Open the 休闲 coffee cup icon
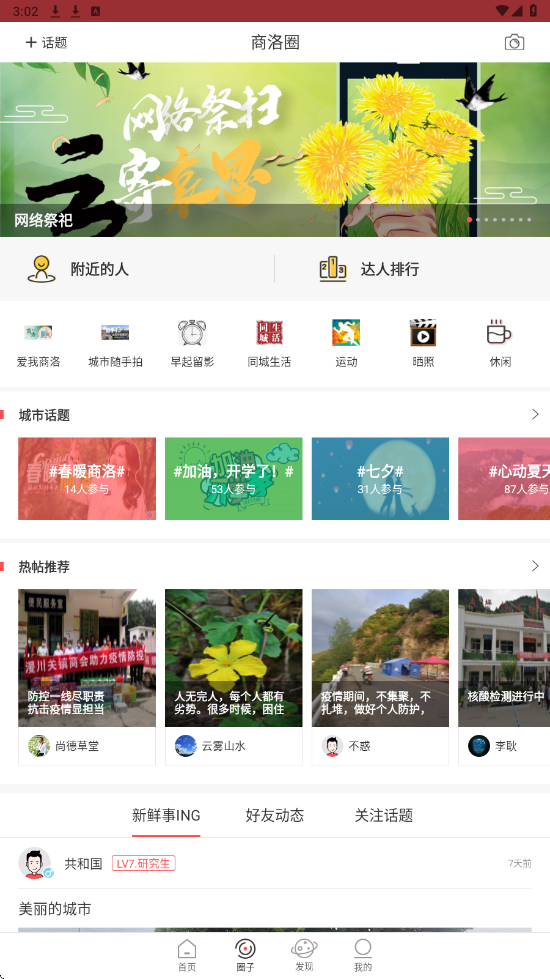This screenshot has width=550, height=979. pyautogui.click(x=499, y=332)
